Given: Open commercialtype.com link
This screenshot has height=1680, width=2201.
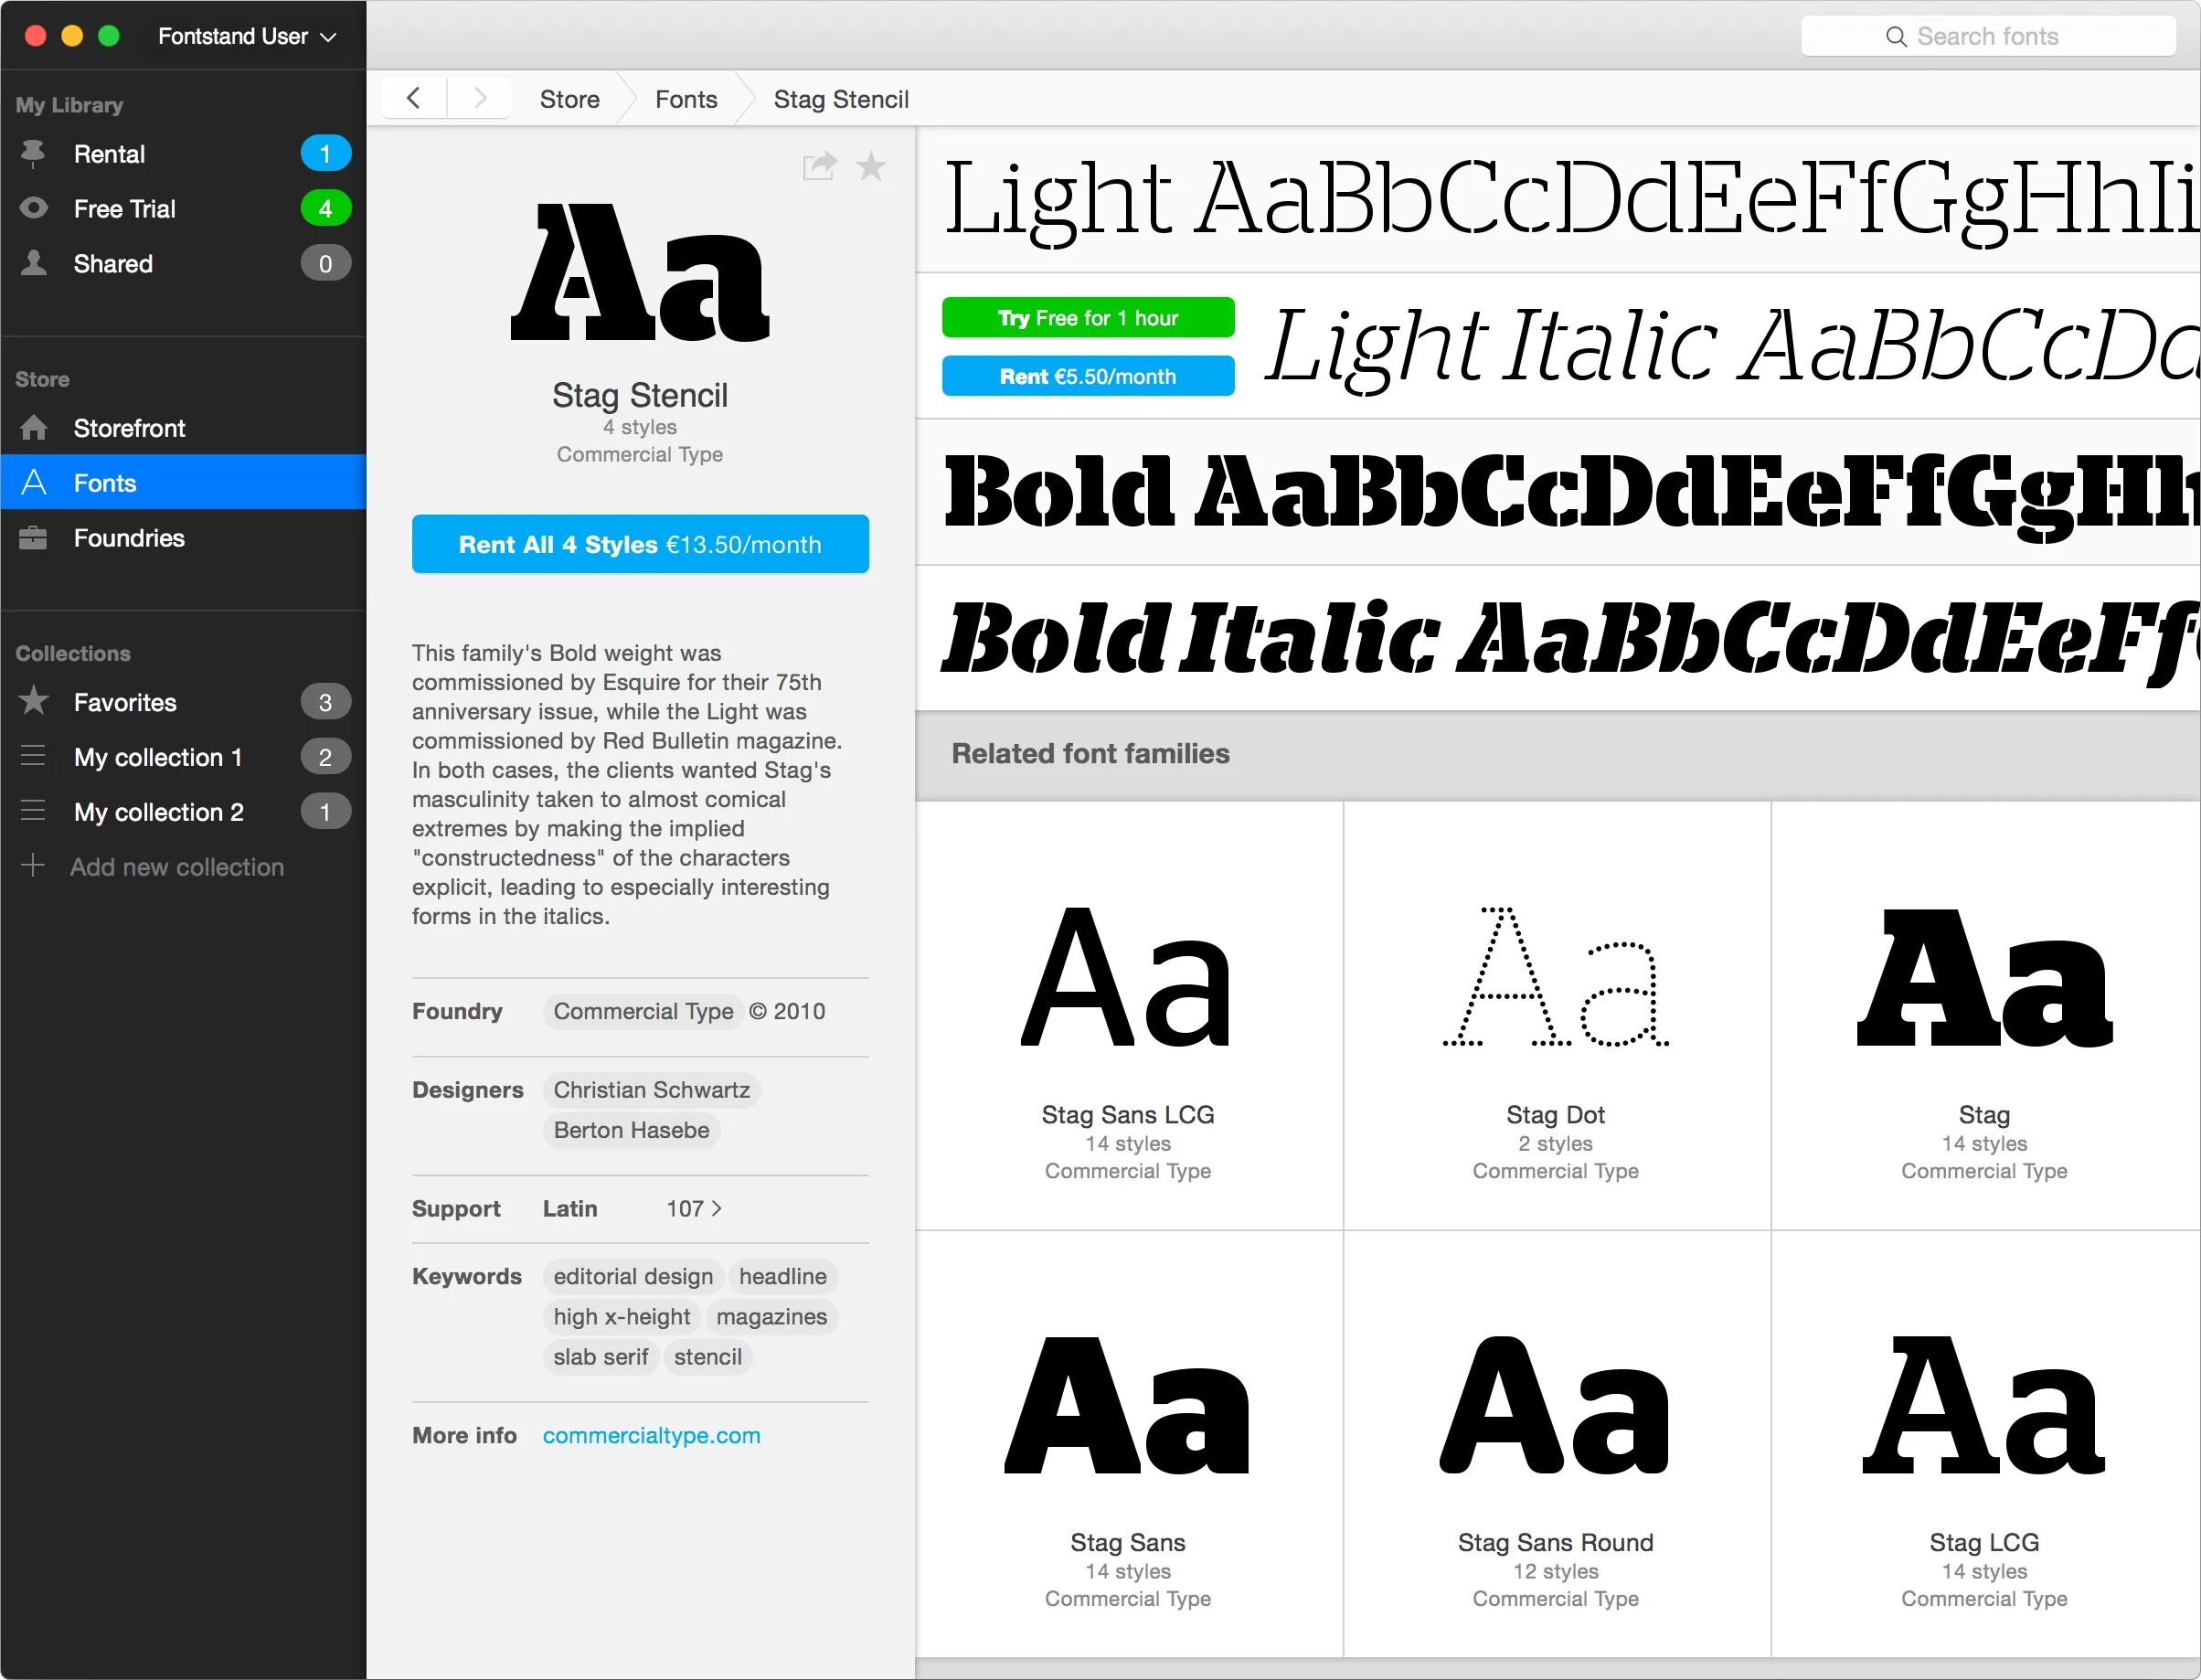Looking at the screenshot, I should 651,1435.
